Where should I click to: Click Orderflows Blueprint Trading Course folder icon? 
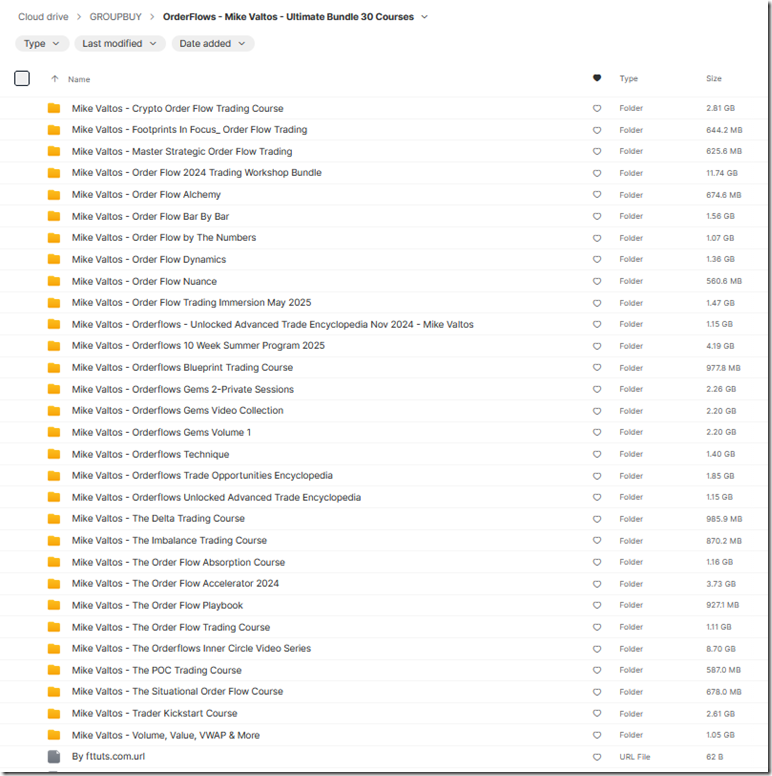[54, 368]
